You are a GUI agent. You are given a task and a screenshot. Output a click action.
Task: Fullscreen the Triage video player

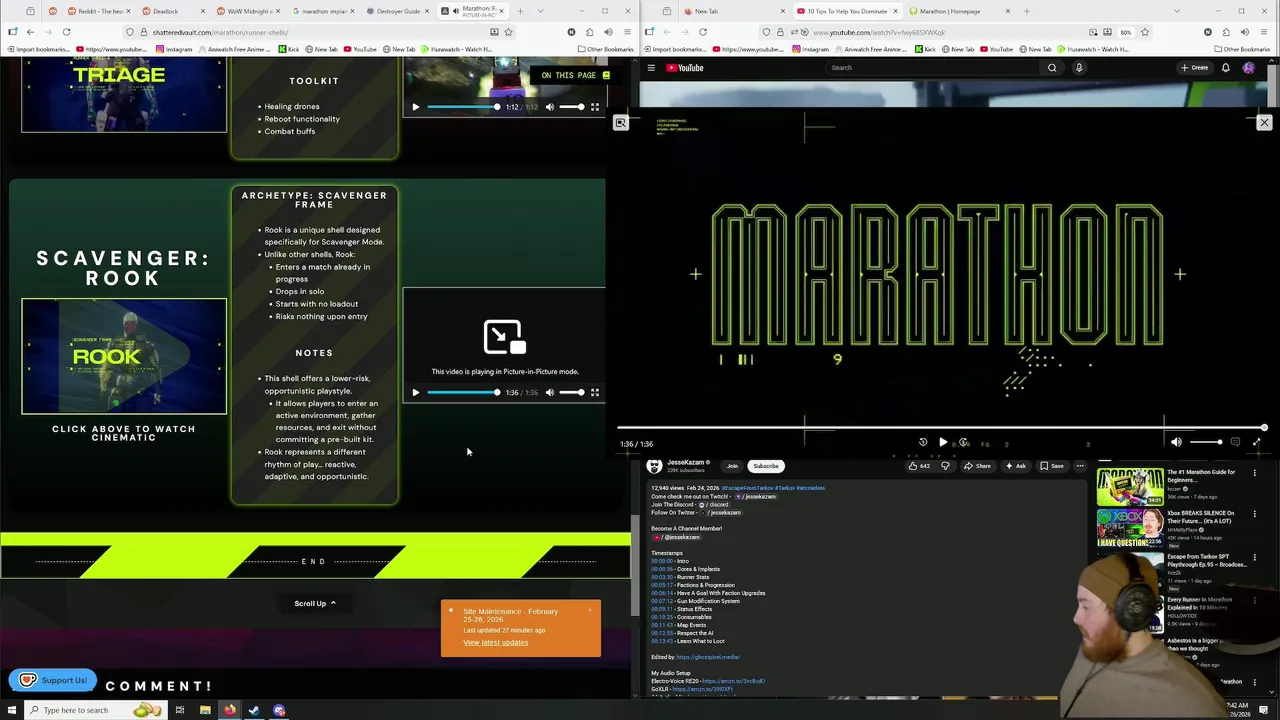pyautogui.click(x=595, y=107)
